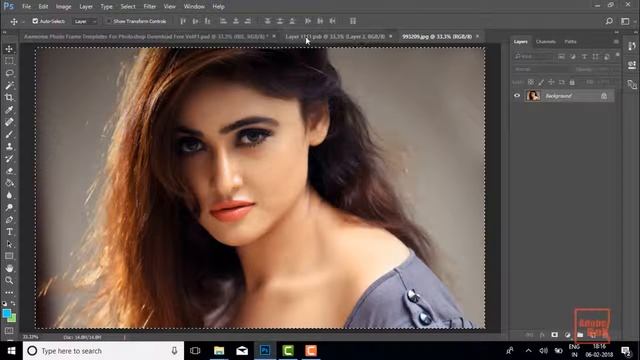Image resolution: width=640 pixels, height=360 pixels.
Task: Select the Dodge tool
Action: pos(9,207)
